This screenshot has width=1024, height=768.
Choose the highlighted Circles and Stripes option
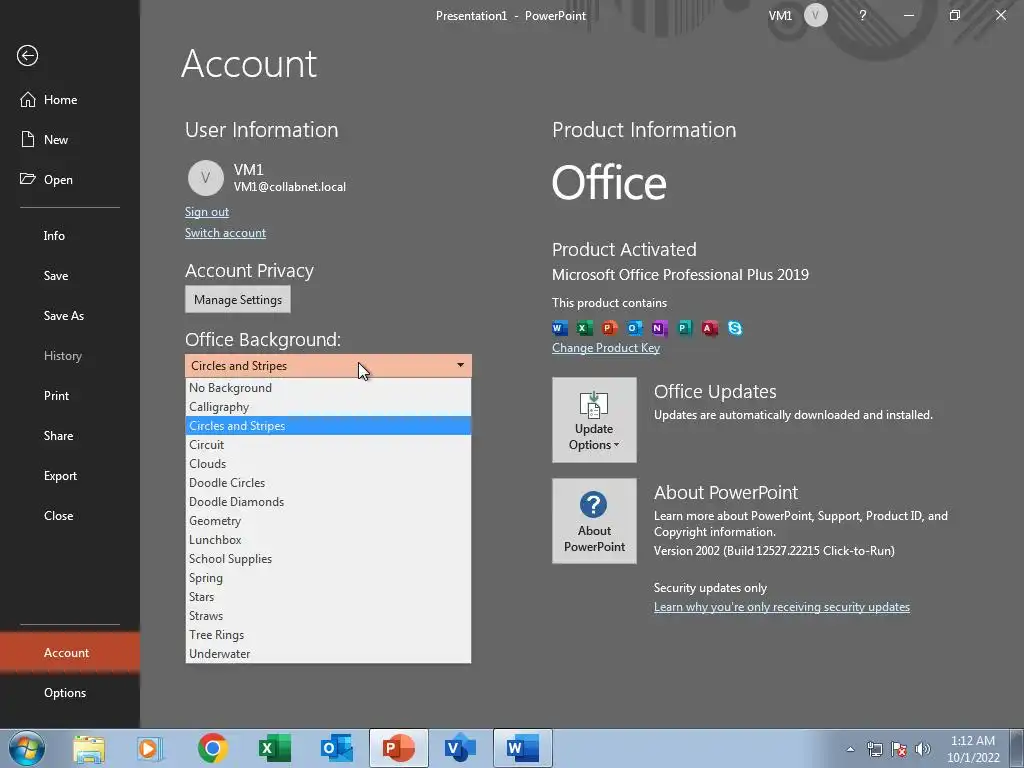click(328, 426)
